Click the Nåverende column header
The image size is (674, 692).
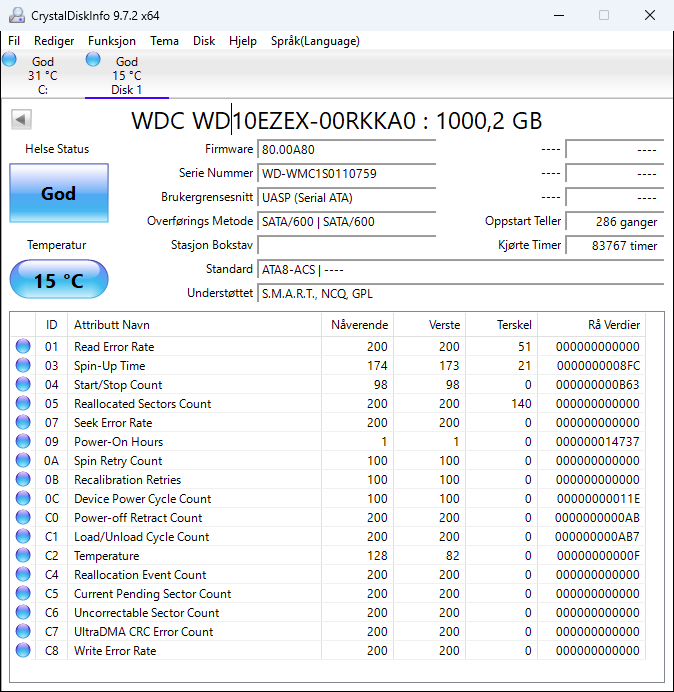tap(358, 325)
